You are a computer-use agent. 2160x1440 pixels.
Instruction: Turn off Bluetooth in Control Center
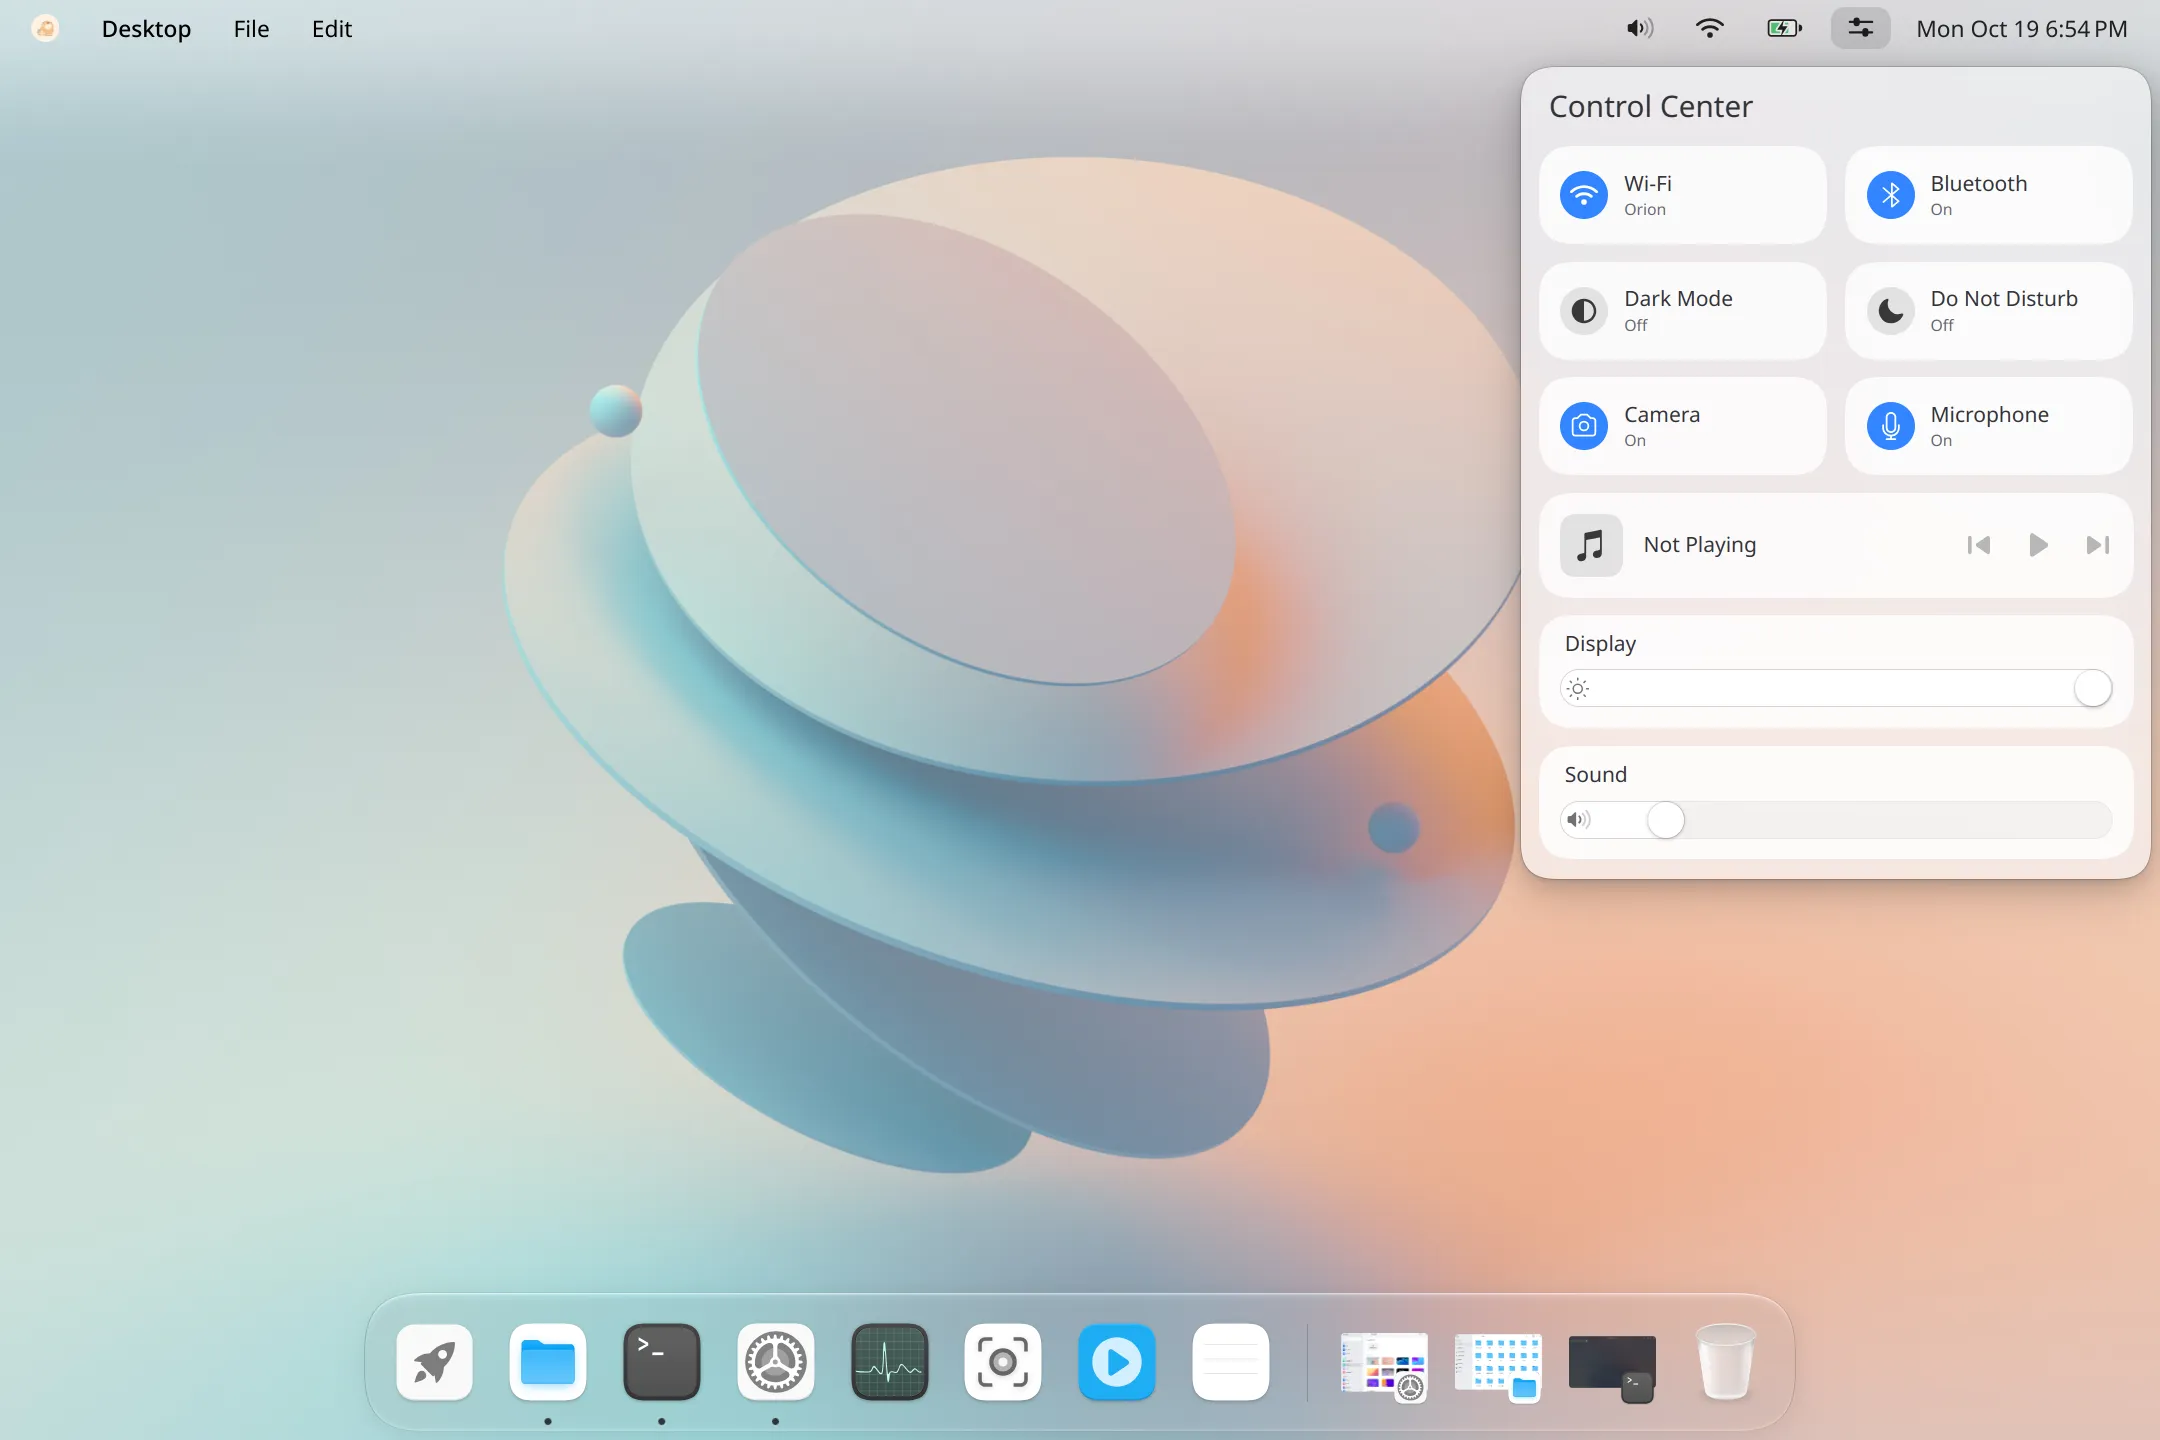1988,195
